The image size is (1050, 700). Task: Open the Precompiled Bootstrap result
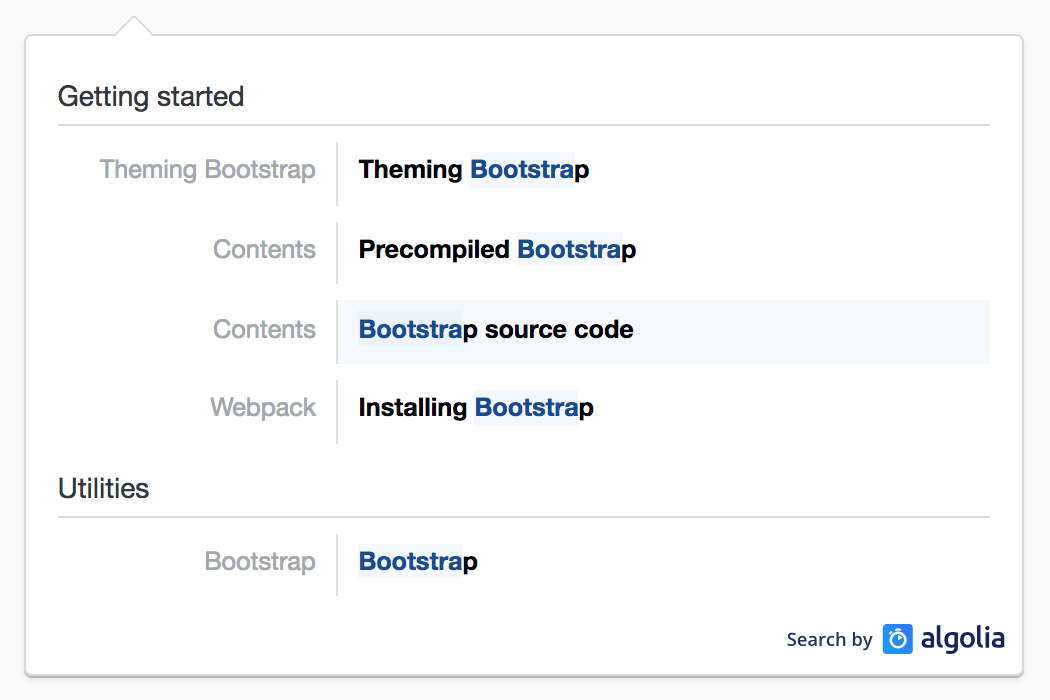pos(497,250)
